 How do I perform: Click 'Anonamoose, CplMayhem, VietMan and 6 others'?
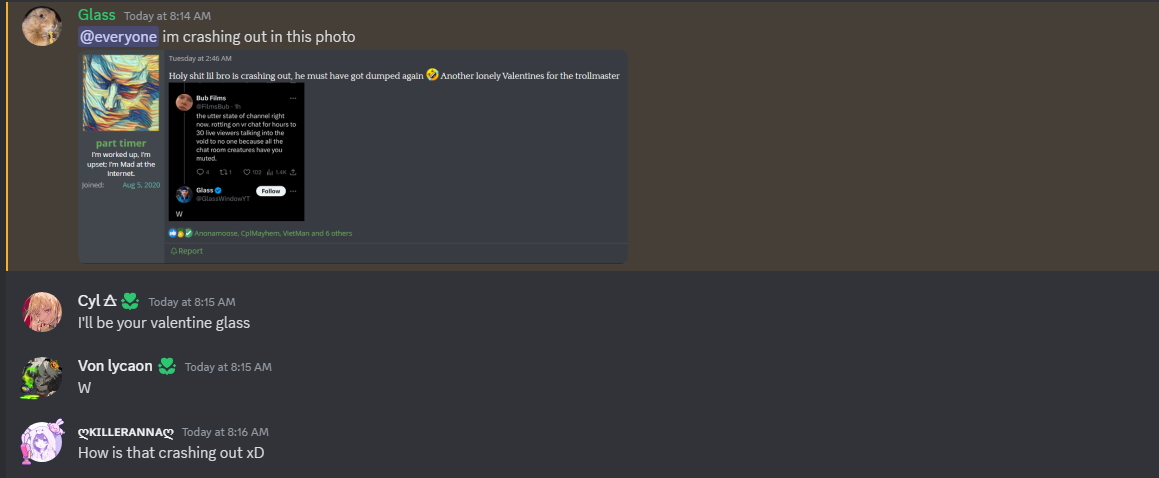(x=273, y=233)
